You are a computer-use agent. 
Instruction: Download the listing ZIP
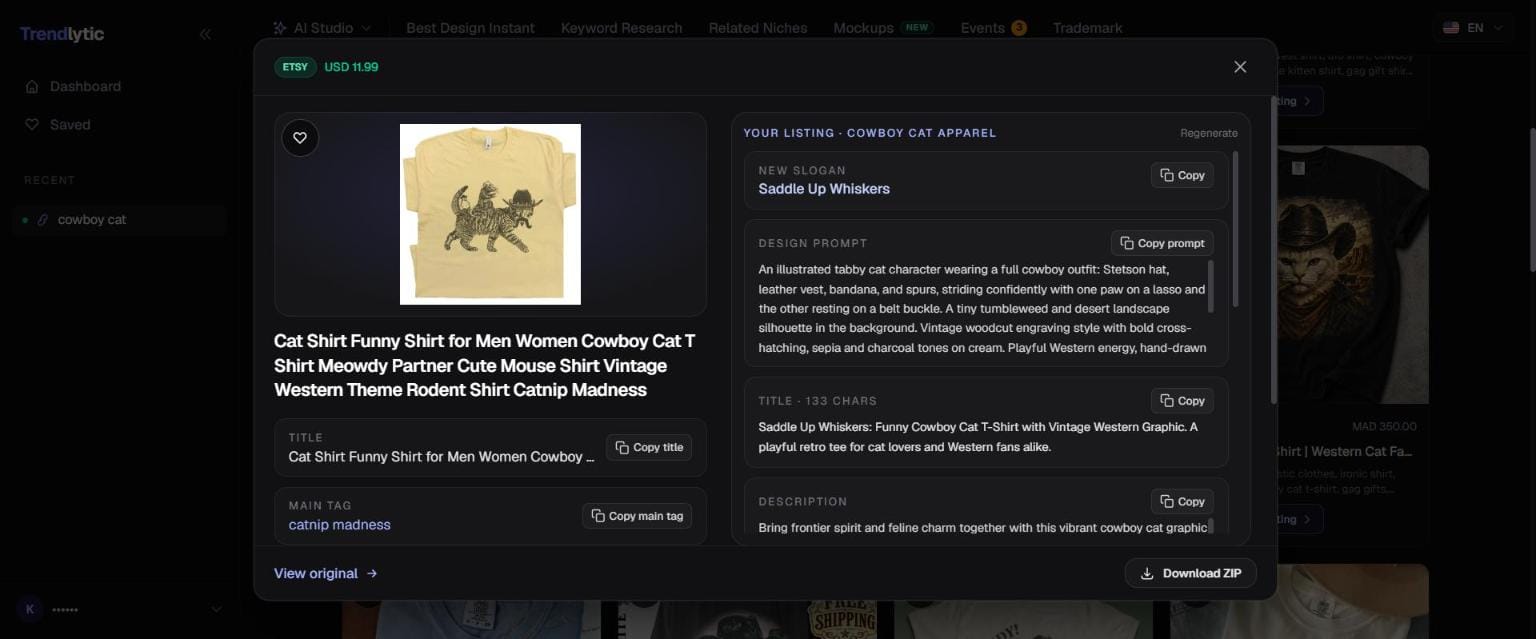(1191, 573)
